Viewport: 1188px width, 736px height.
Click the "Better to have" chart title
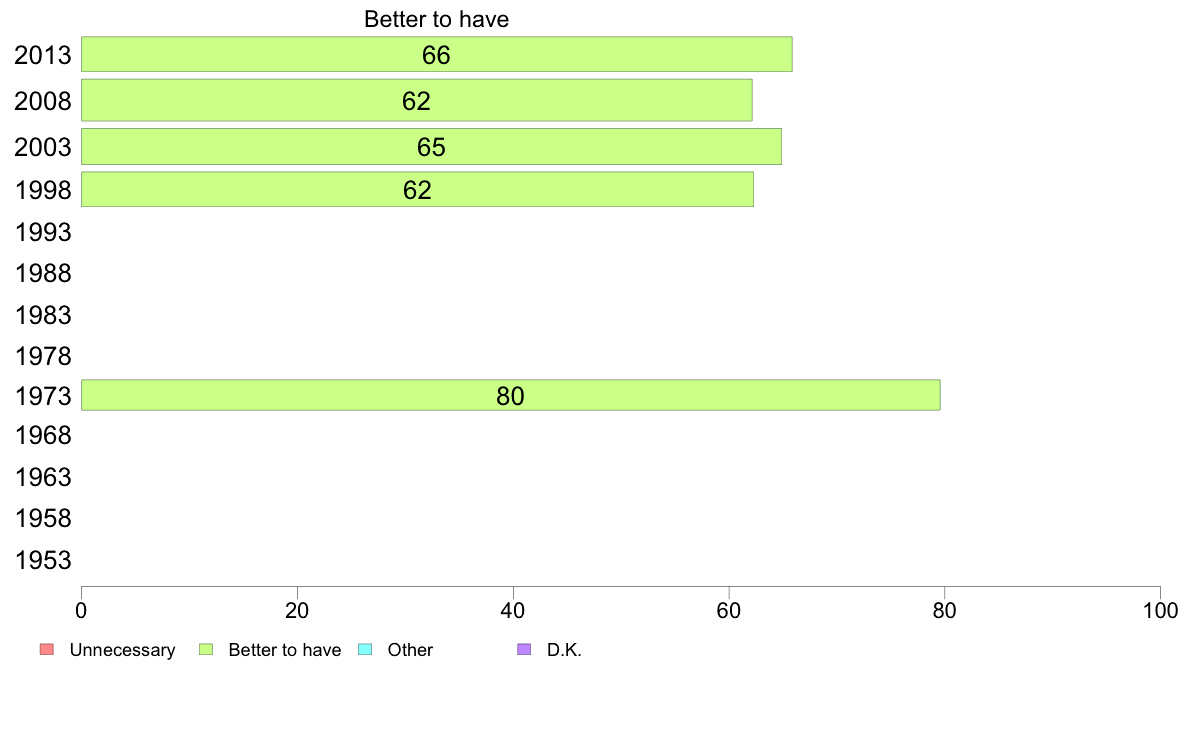436,20
